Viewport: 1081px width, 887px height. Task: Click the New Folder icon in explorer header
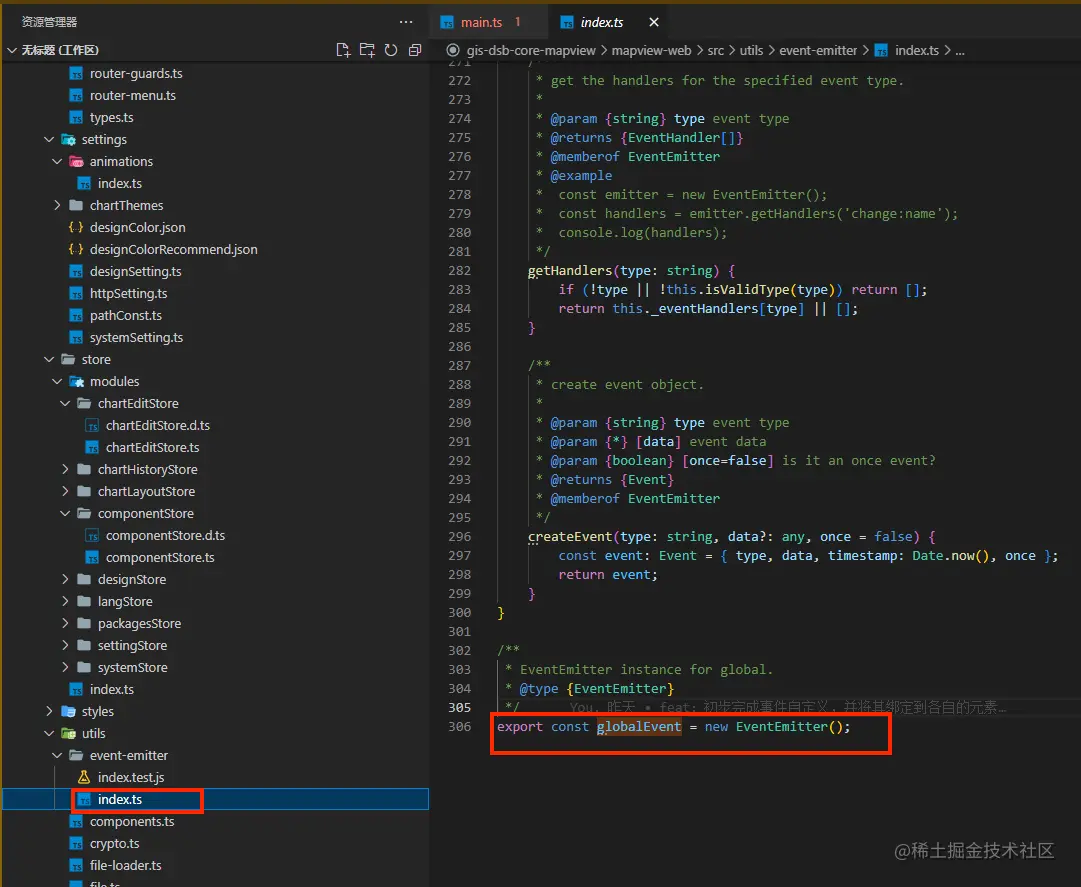click(x=367, y=50)
